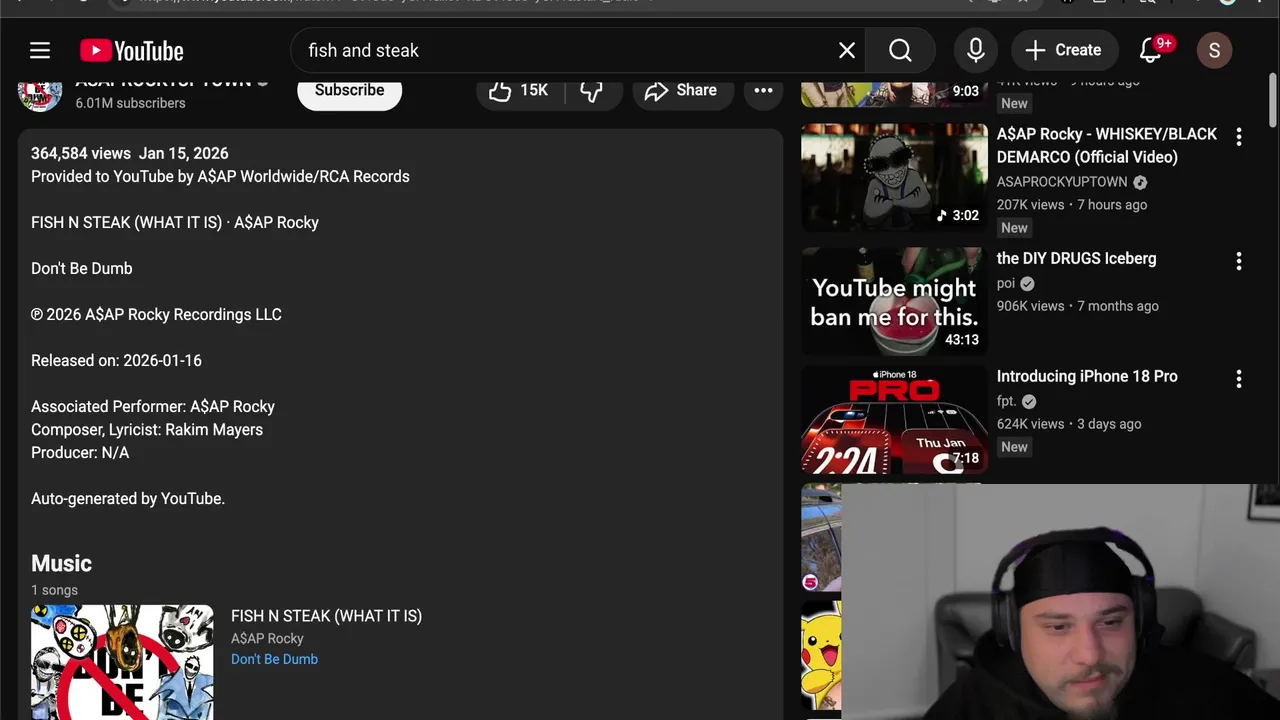The image size is (1280, 720).
Task: Visit the poi channel link
Action: pos(1006,283)
